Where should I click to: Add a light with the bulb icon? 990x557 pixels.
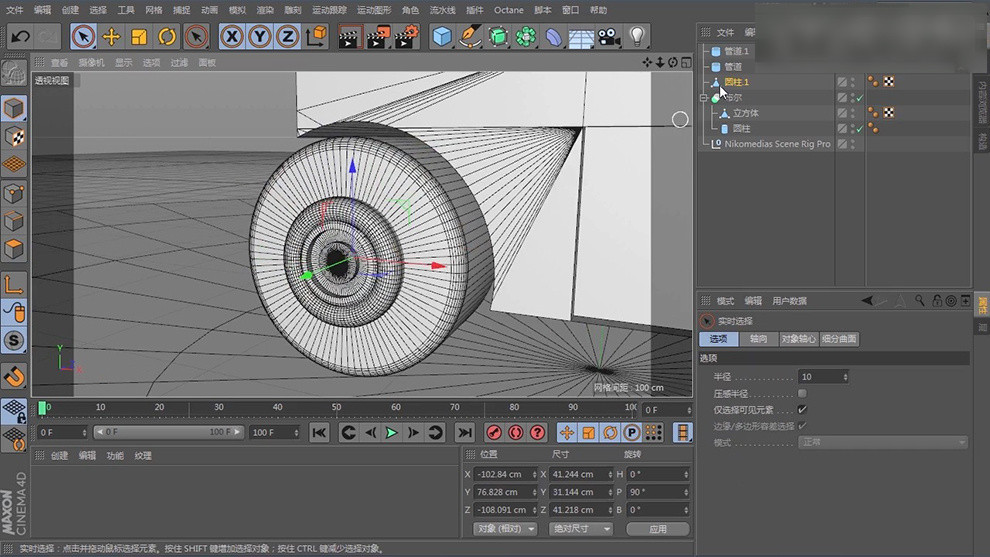click(636, 37)
